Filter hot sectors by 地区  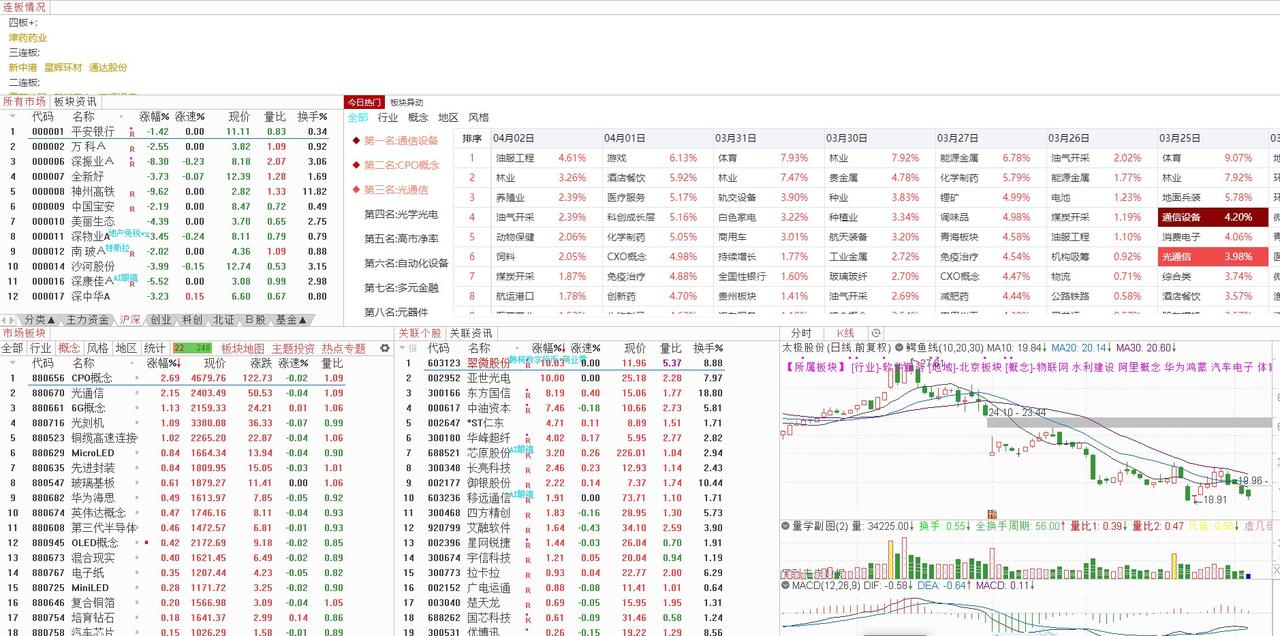tap(448, 118)
